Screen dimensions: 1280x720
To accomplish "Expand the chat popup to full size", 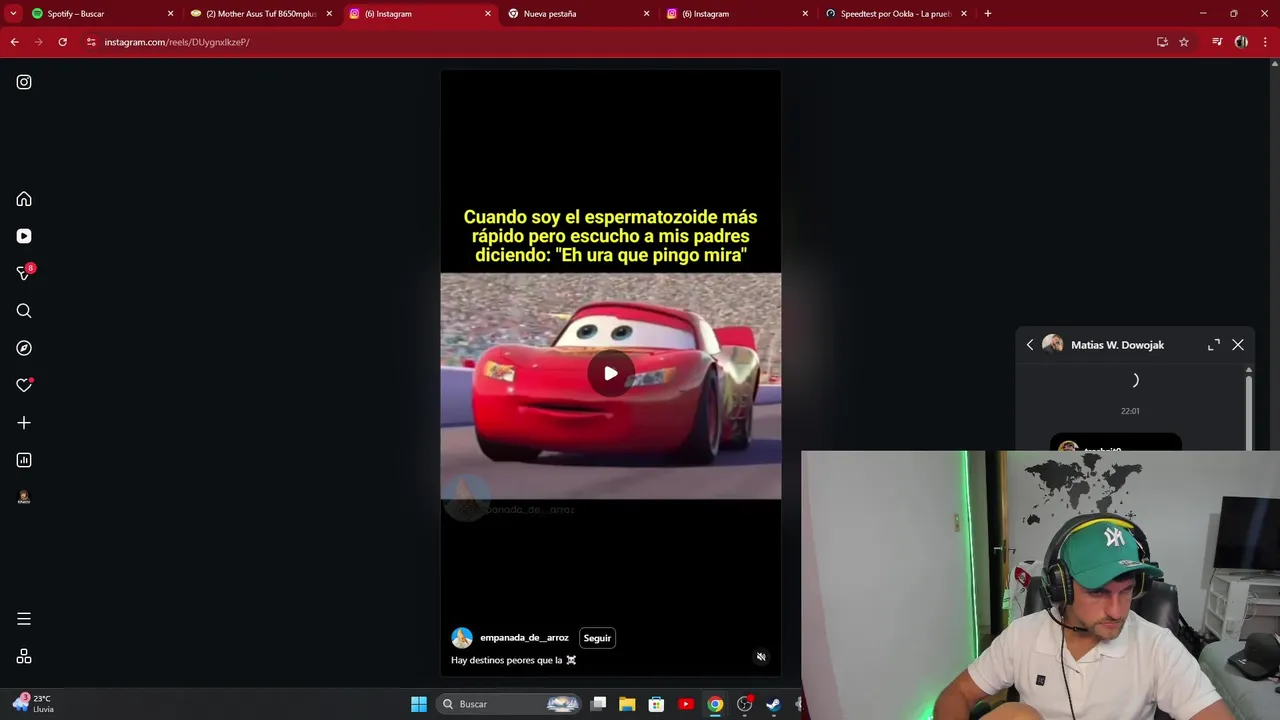I will click(x=1213, y=345).
